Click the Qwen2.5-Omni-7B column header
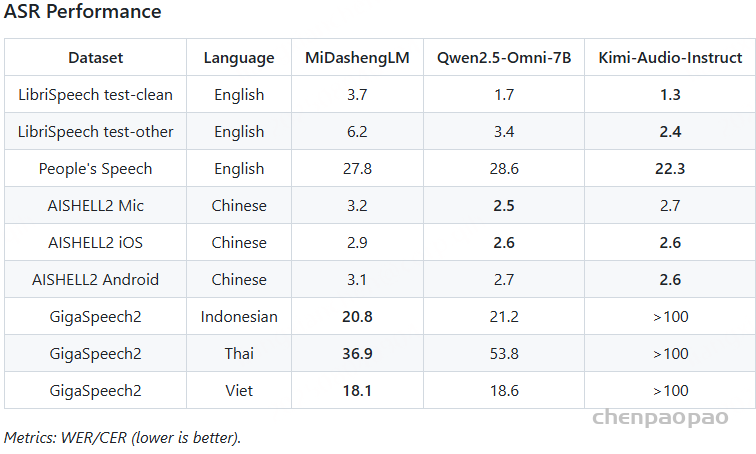Viewport: 756px width, 454px height. (504, 58)
